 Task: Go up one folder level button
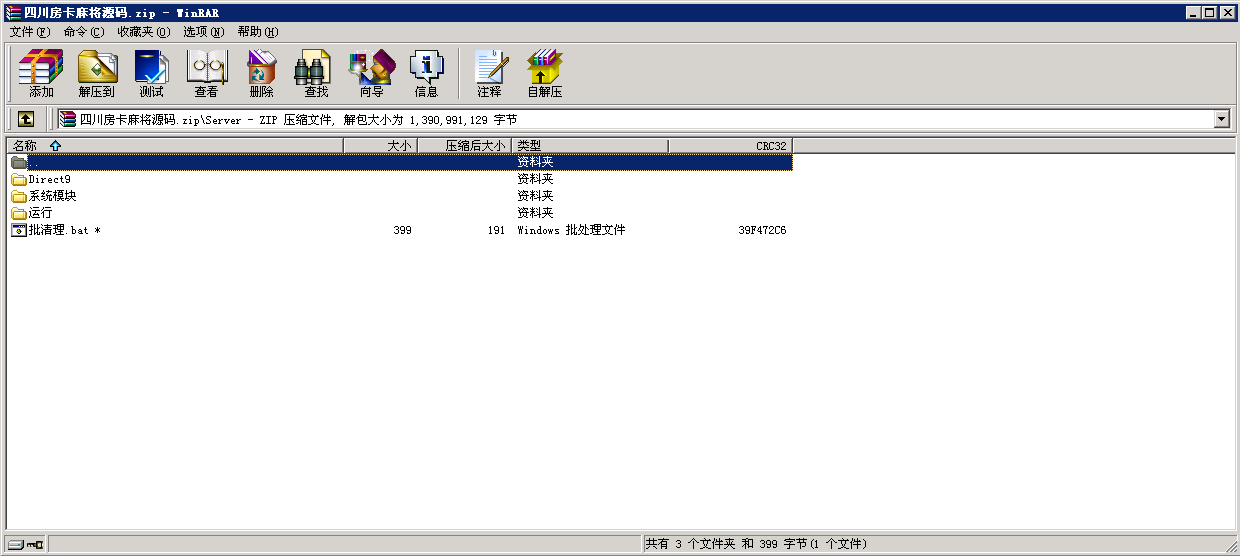(26, 119)
